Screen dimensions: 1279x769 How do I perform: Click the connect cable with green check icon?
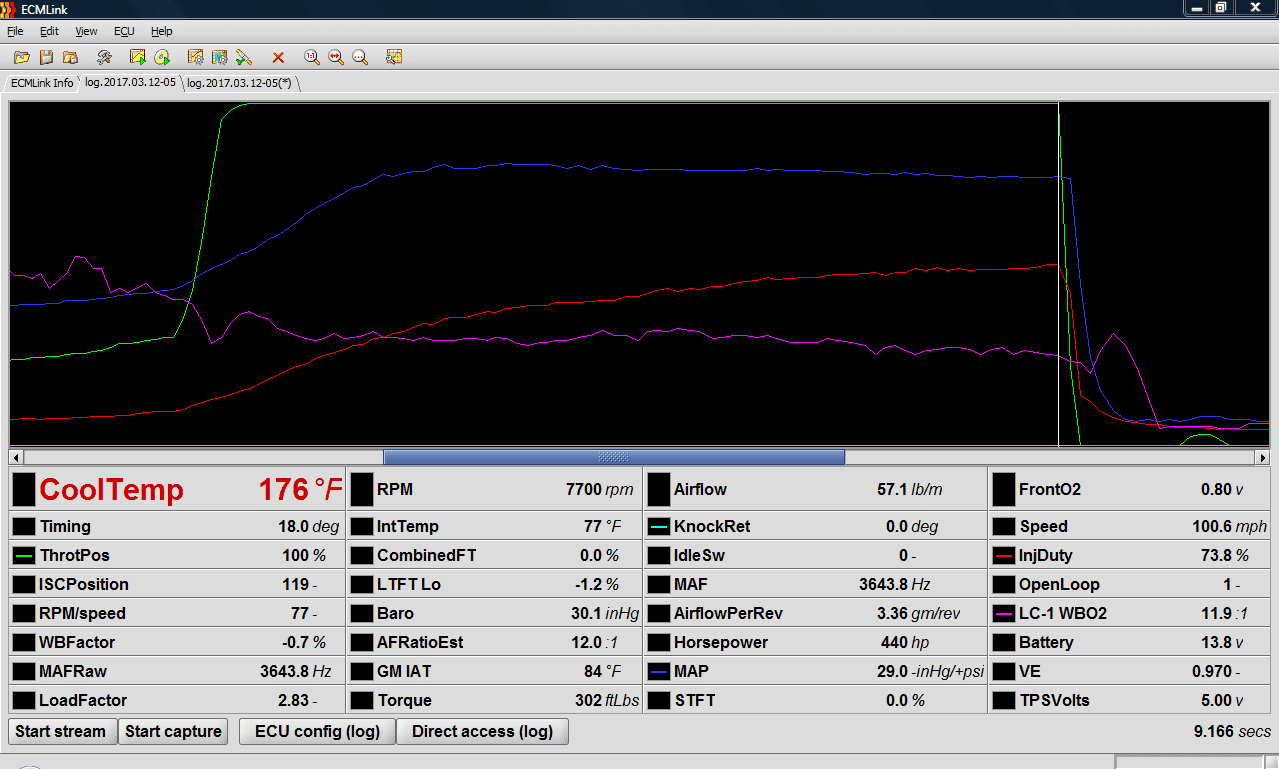click(x=244, y=58)
